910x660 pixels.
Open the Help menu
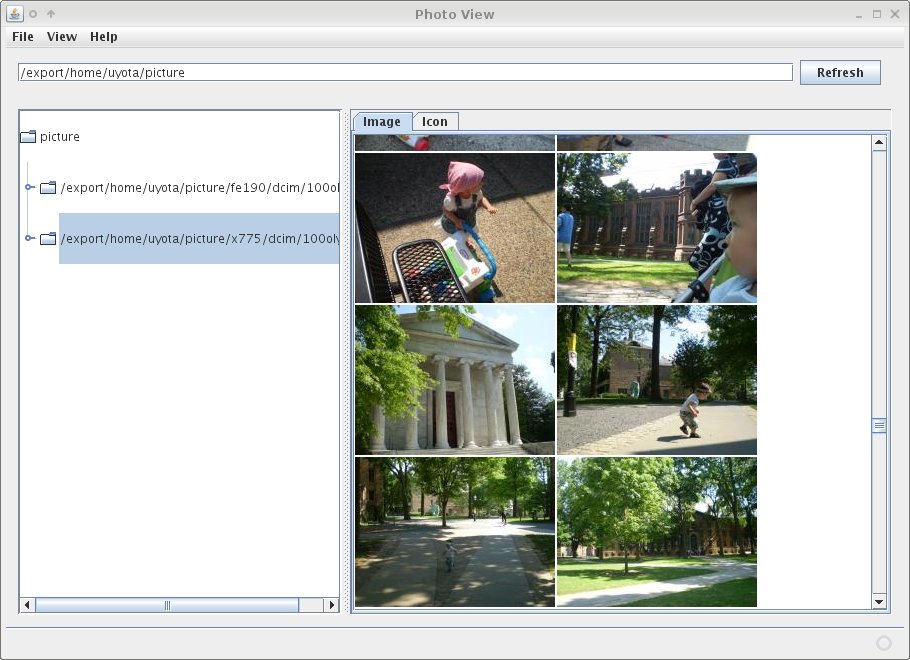pyautogui.click(x=103, y=37)
